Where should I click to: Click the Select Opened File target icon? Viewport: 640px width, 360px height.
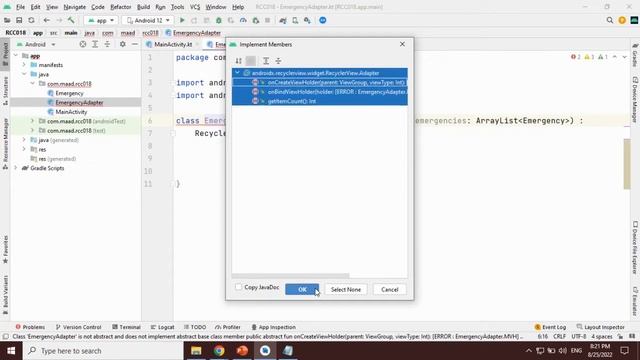(82, 44)
